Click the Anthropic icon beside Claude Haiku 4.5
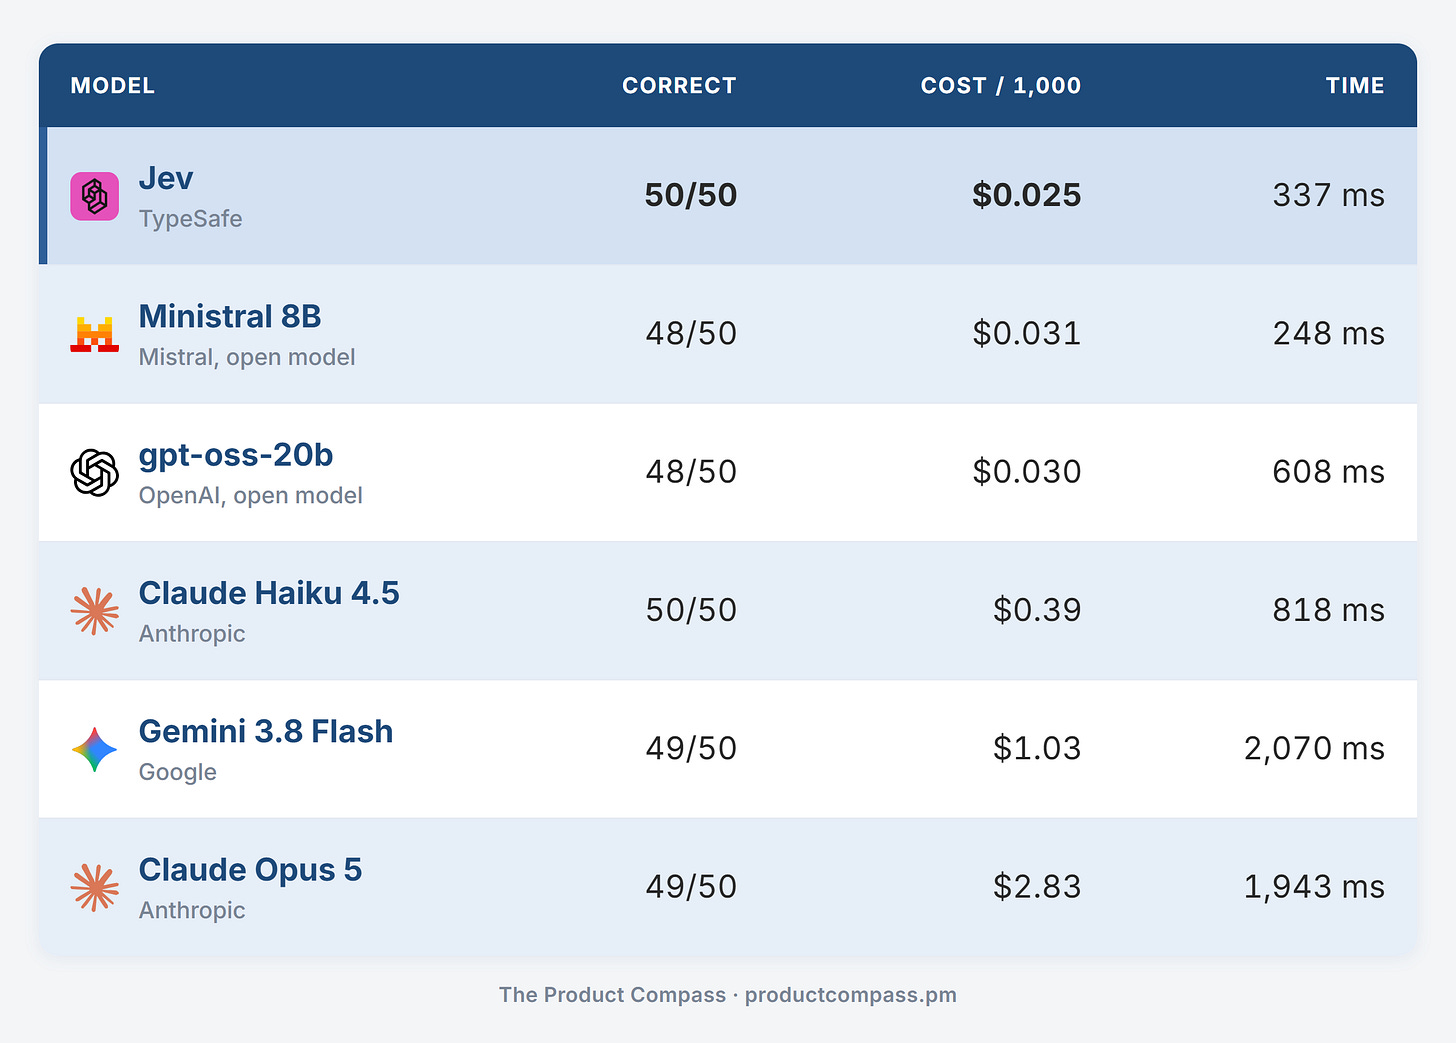The width and height of the screenshot is (1456, 1043). coord(95,611)
